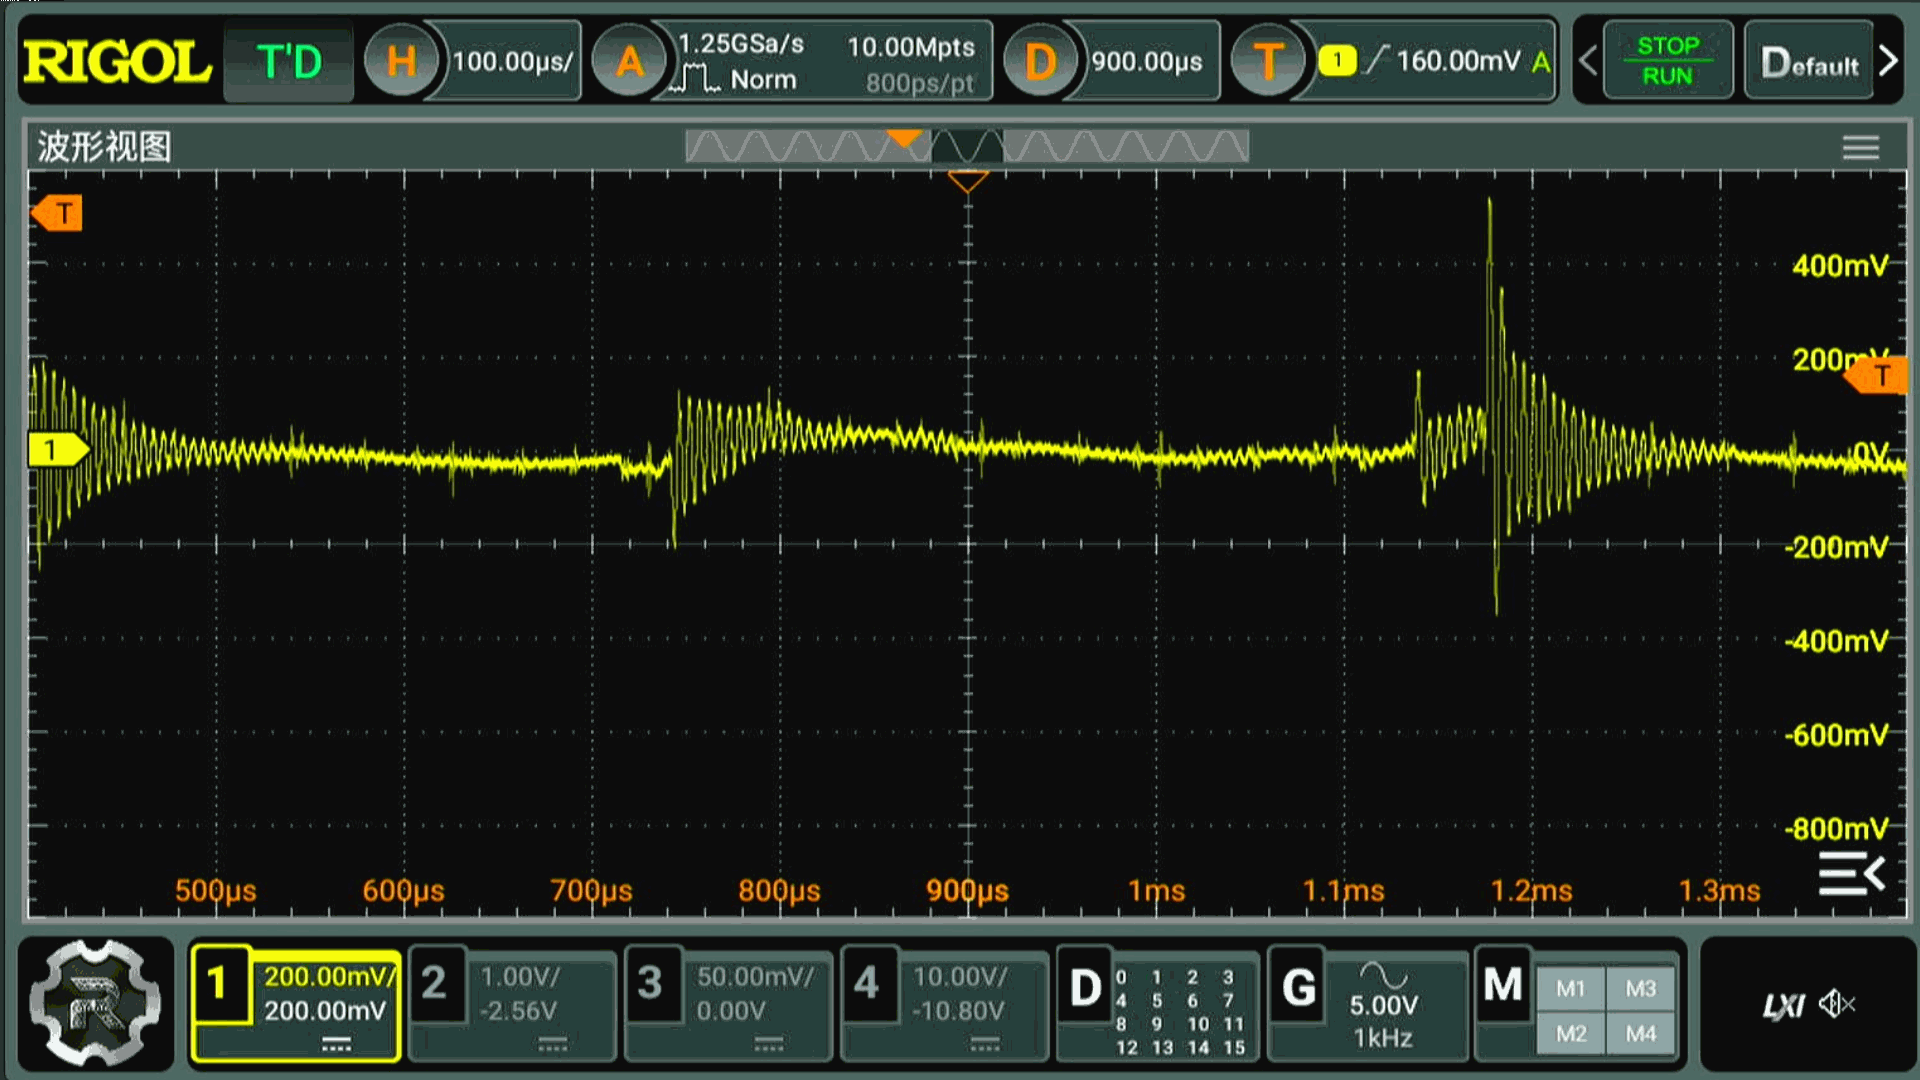Enable channel 2 display
Image resolution: width=1920 pixels, height=1080 pixels.
(434, 985)
